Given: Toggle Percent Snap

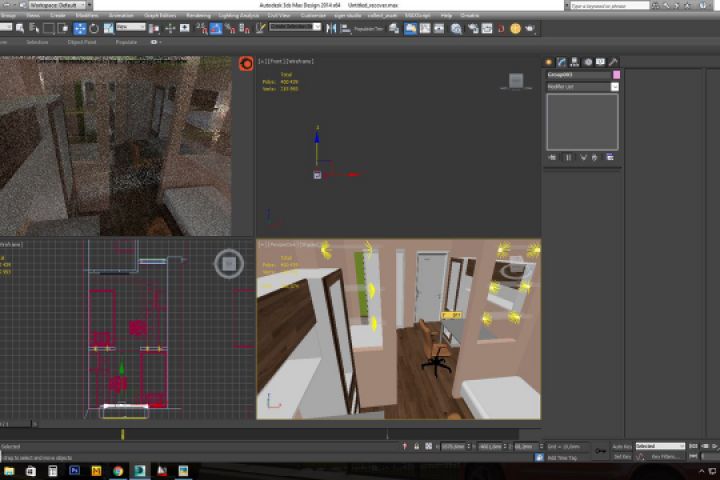Looking at the screenshot, I should 230,28.
